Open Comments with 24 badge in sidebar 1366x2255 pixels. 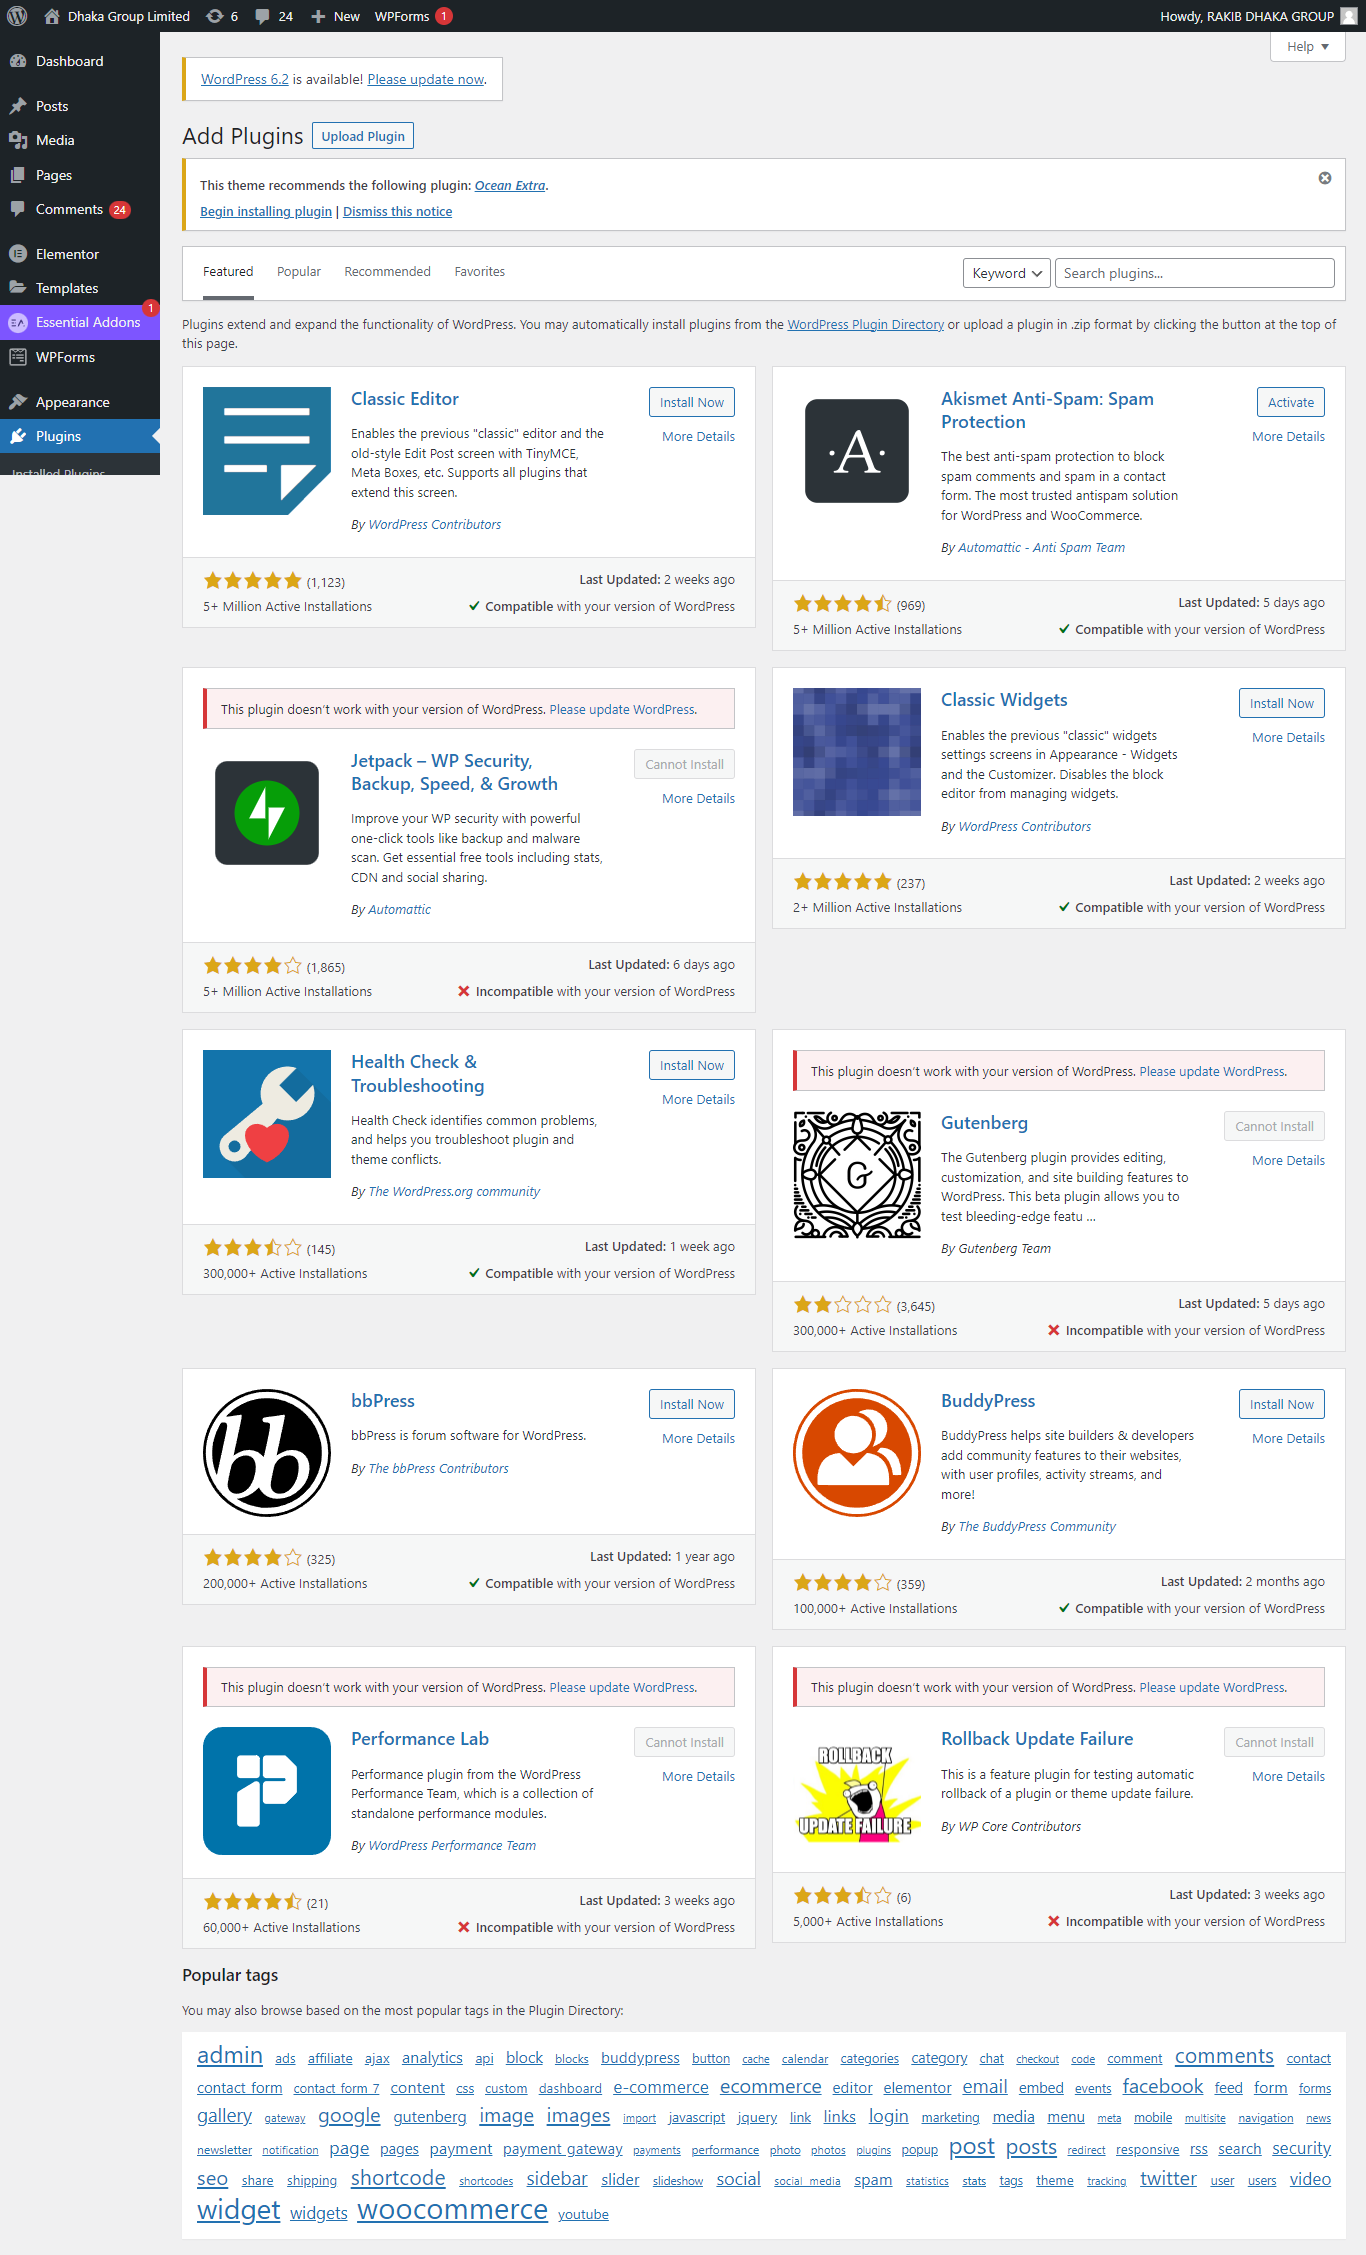(69, 209)
